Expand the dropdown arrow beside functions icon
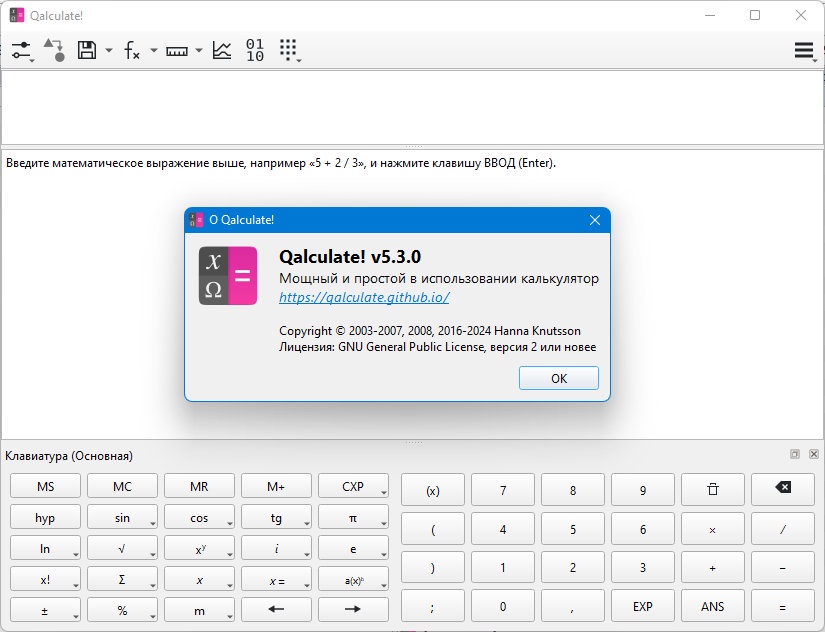Screen dimensions: 825x632 (x=154, y=51)
